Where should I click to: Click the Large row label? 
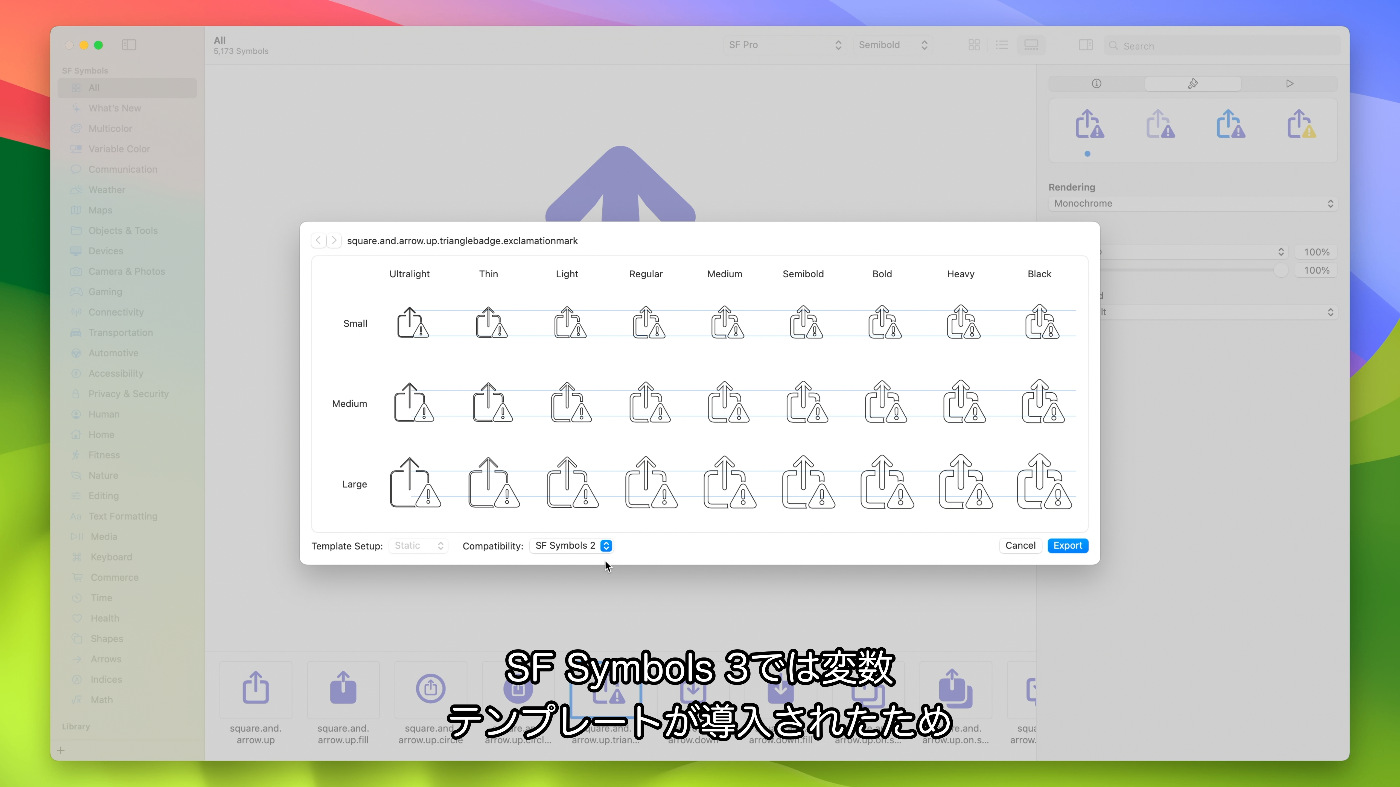(x=355, y=484)
